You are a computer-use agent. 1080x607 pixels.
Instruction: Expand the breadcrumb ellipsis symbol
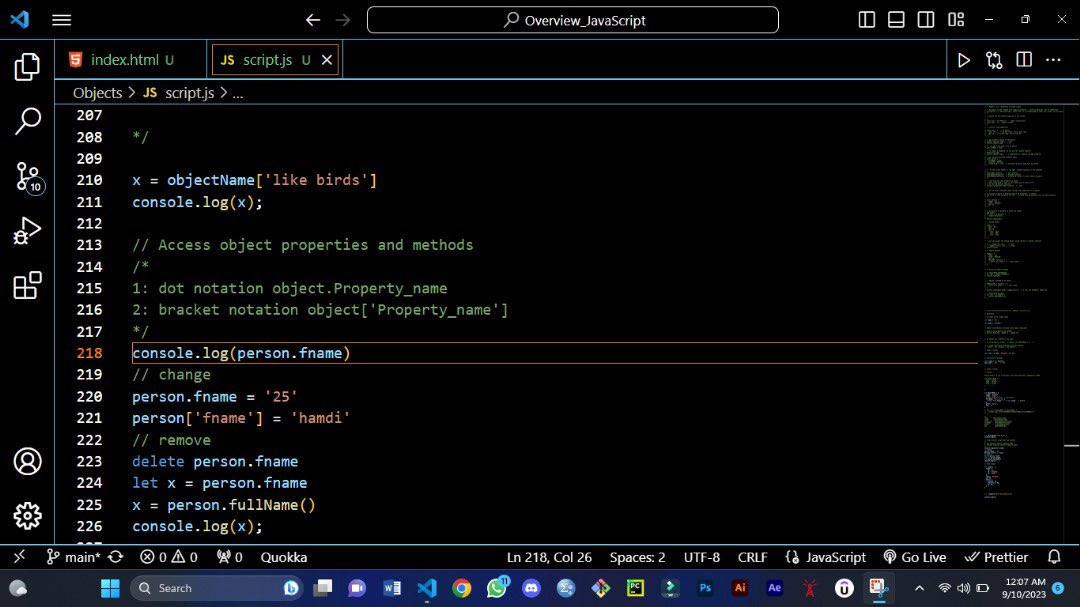coord(238,93)
